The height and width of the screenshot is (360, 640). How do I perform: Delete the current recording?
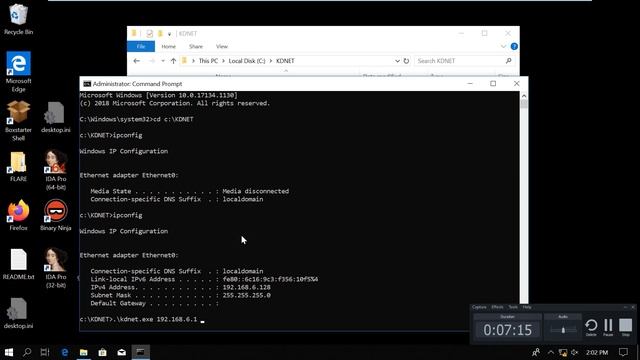click(x=591, y=327)
